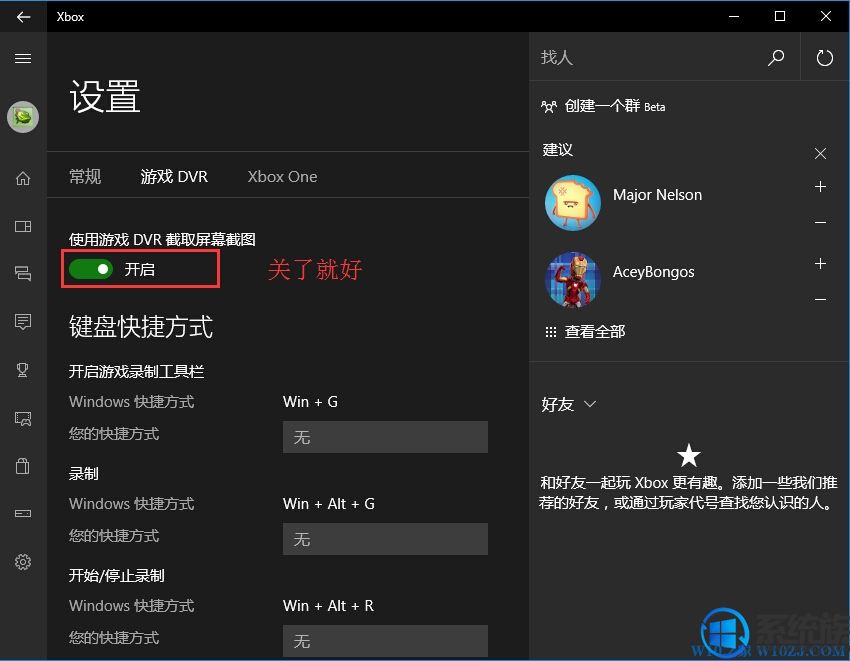Viewport: 850px width, 661px height.
Task: Click the star icon in friends area
Action: point(689,455)
